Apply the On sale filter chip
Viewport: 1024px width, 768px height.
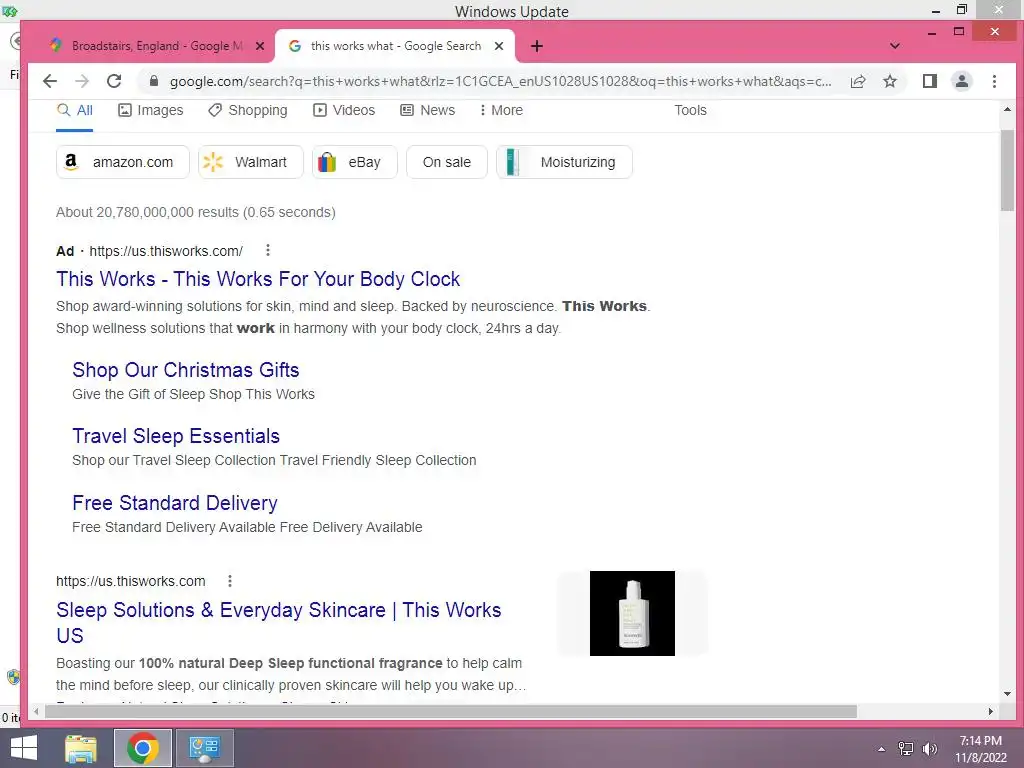(447, 162)
